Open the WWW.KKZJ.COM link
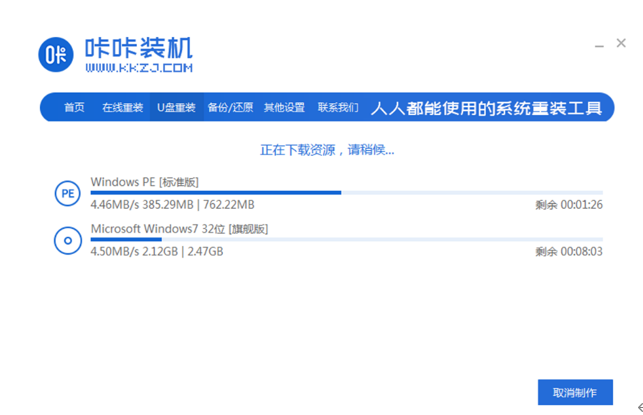Screen dimensions: 643x415 (139, 68)
